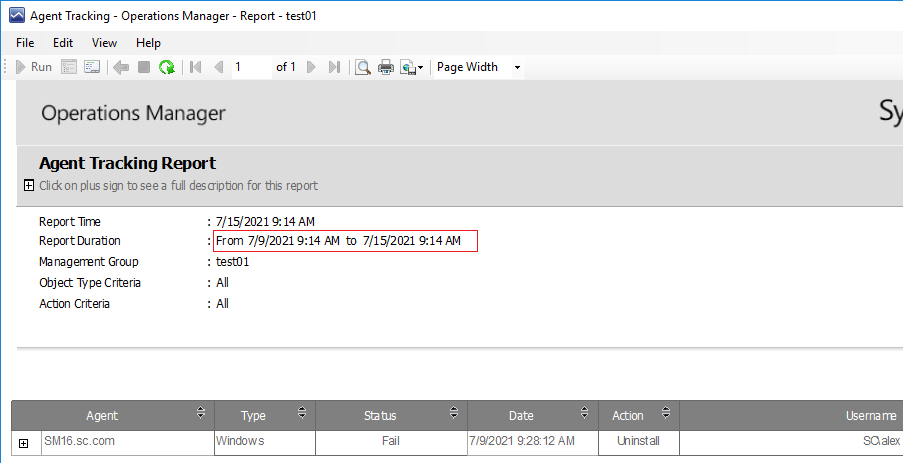The width and height of the screenshot is (903, 463).
Task: Go to previous page arrow
Action: pyautogui.click(x=219, y=67)
